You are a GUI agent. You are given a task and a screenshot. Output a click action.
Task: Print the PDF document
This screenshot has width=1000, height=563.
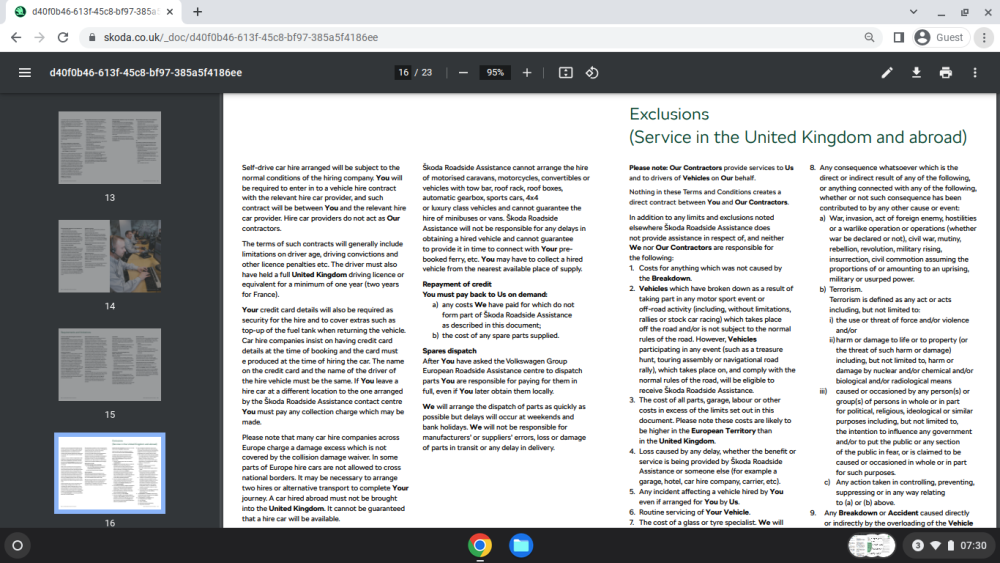click(x=946, y=73)
